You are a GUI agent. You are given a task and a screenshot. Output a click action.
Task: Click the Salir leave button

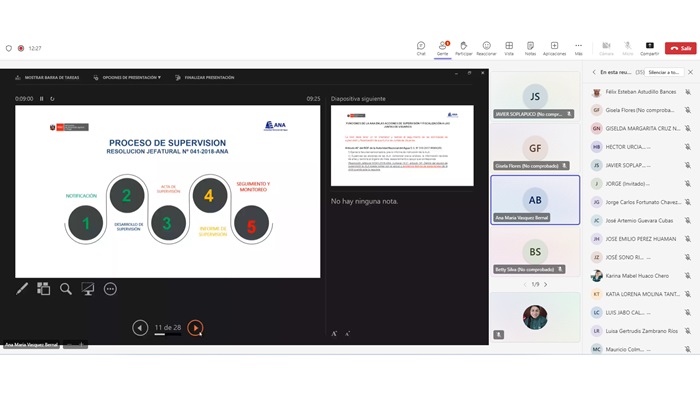680,48
